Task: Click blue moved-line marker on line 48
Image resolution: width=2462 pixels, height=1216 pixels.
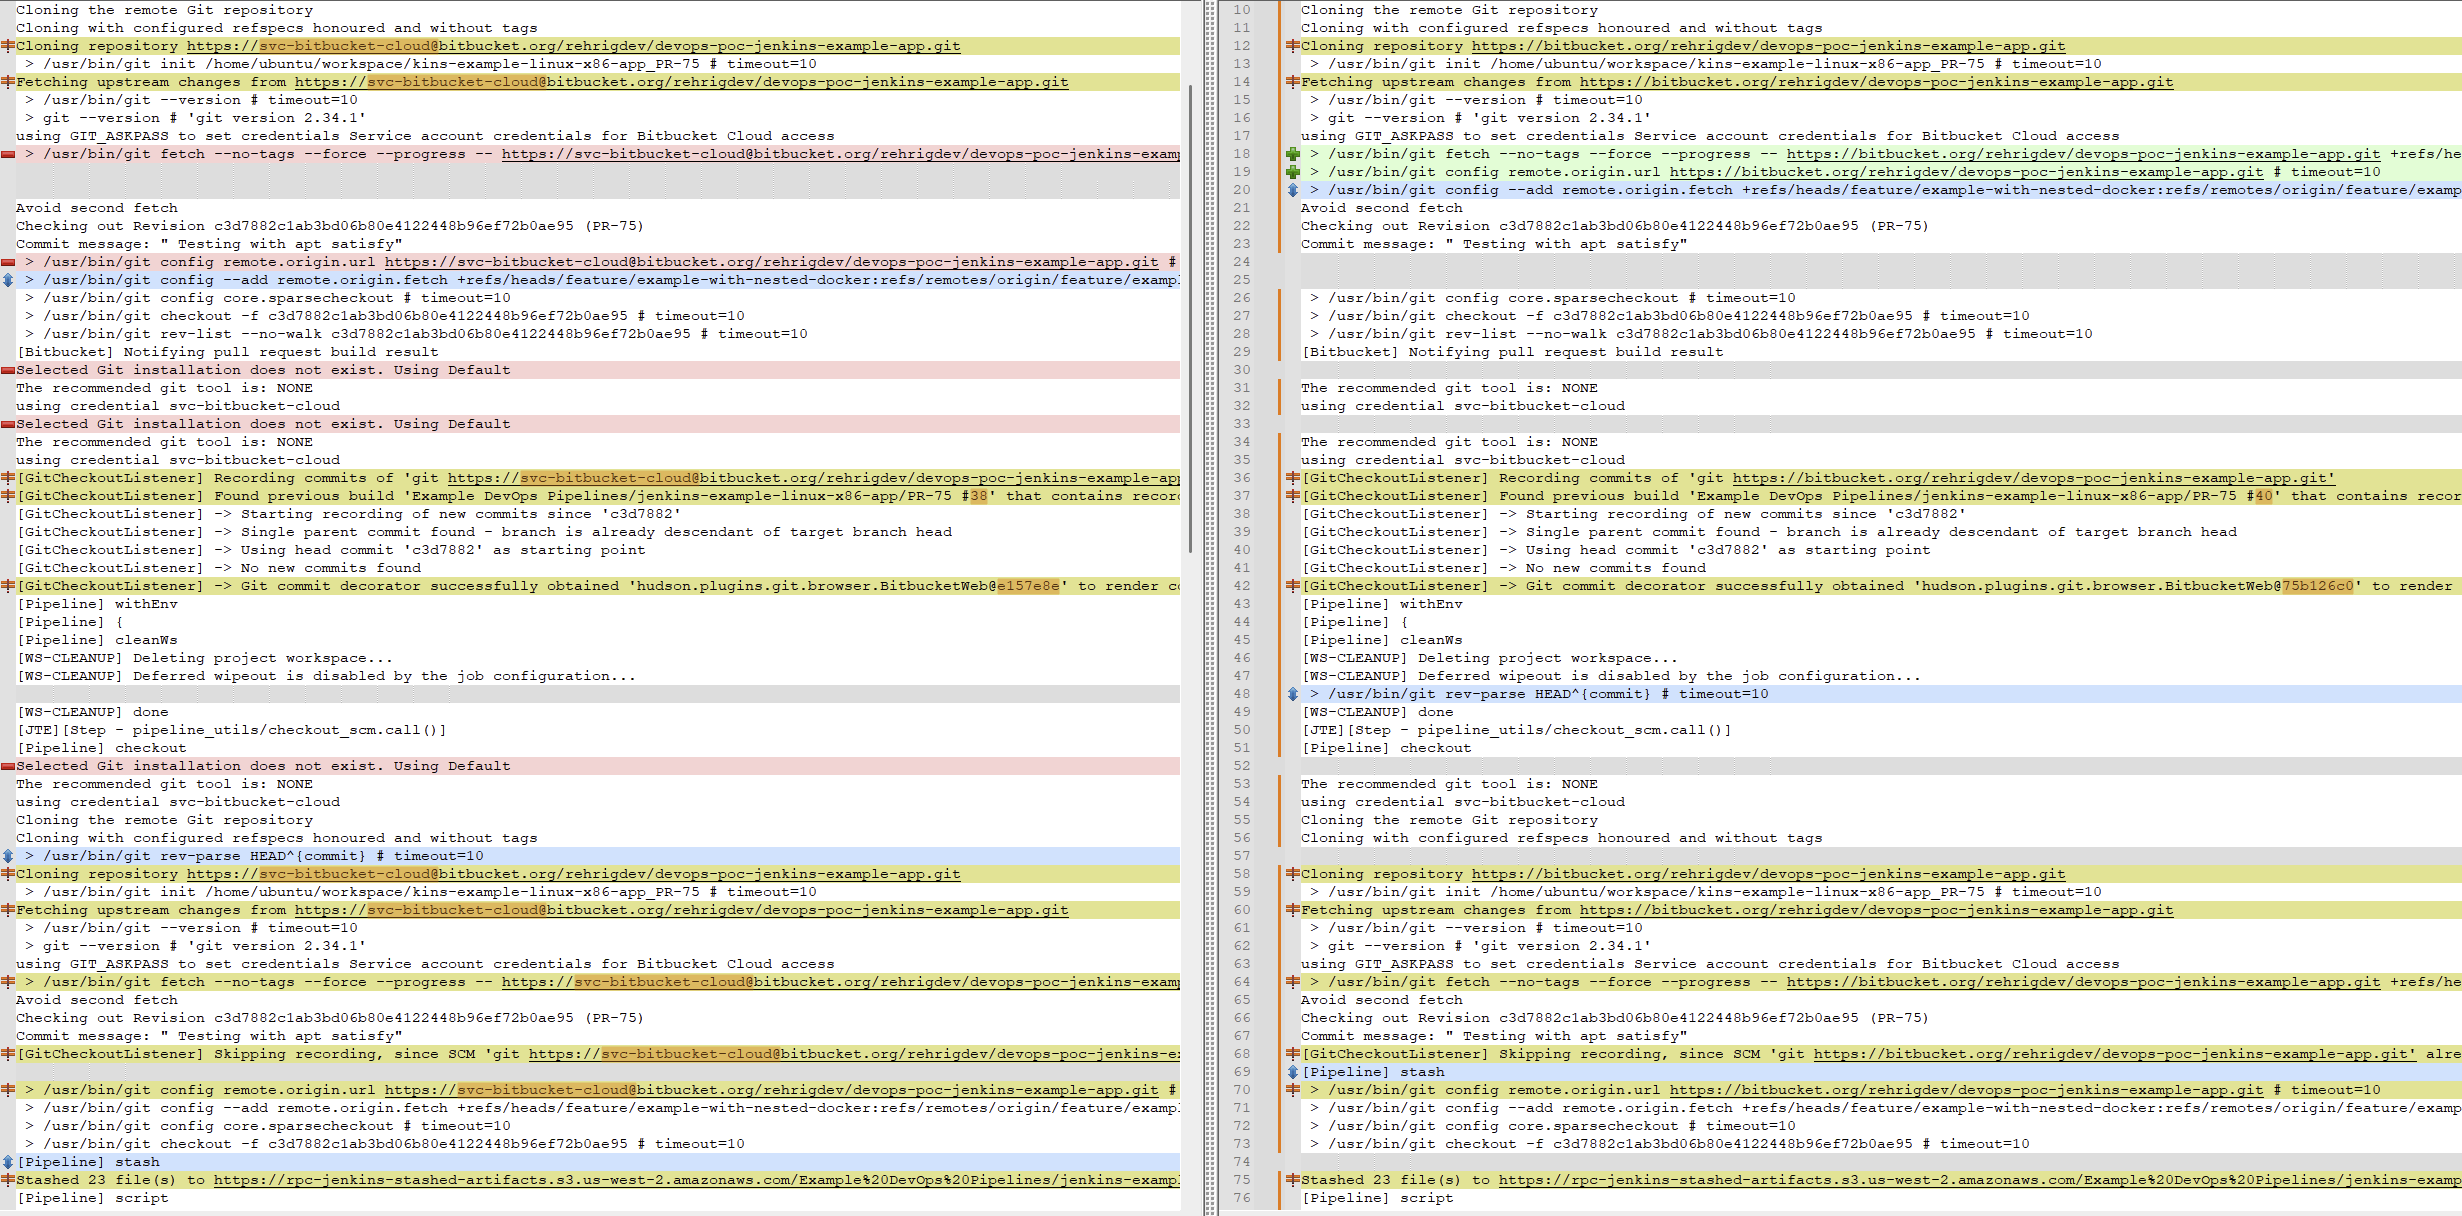Action: 1292,694
